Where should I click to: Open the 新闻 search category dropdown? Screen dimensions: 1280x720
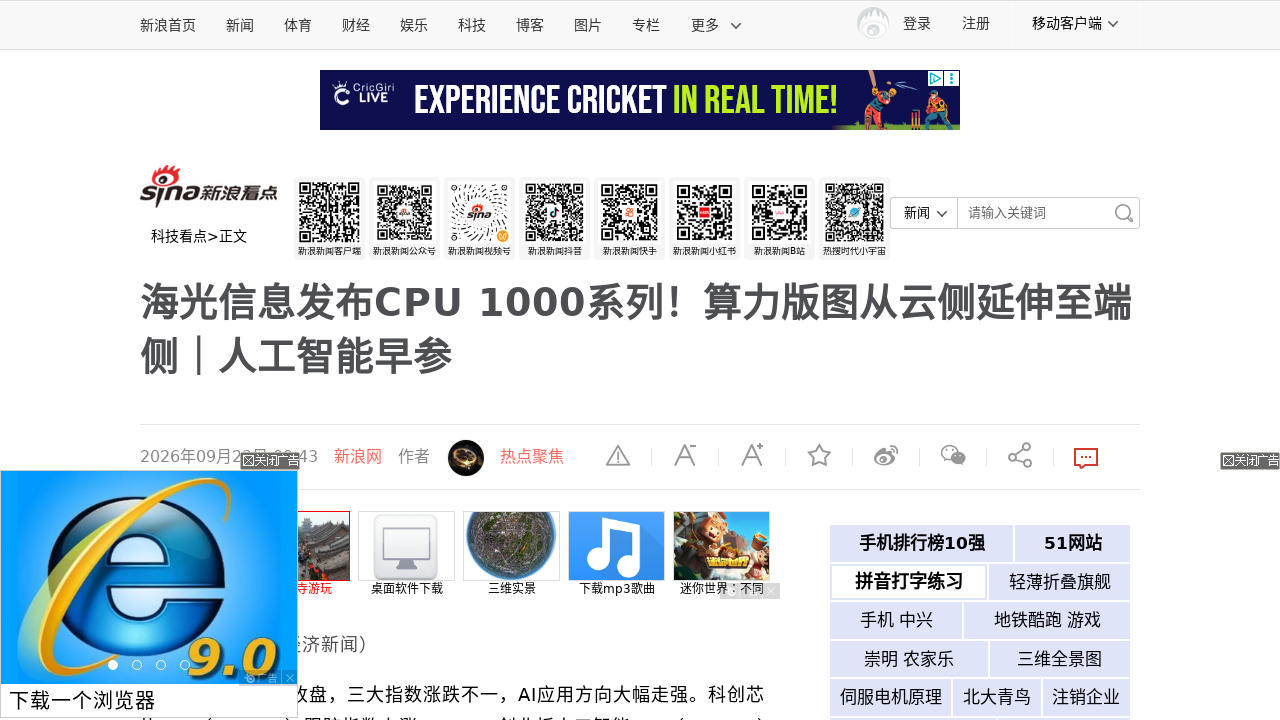924,213
